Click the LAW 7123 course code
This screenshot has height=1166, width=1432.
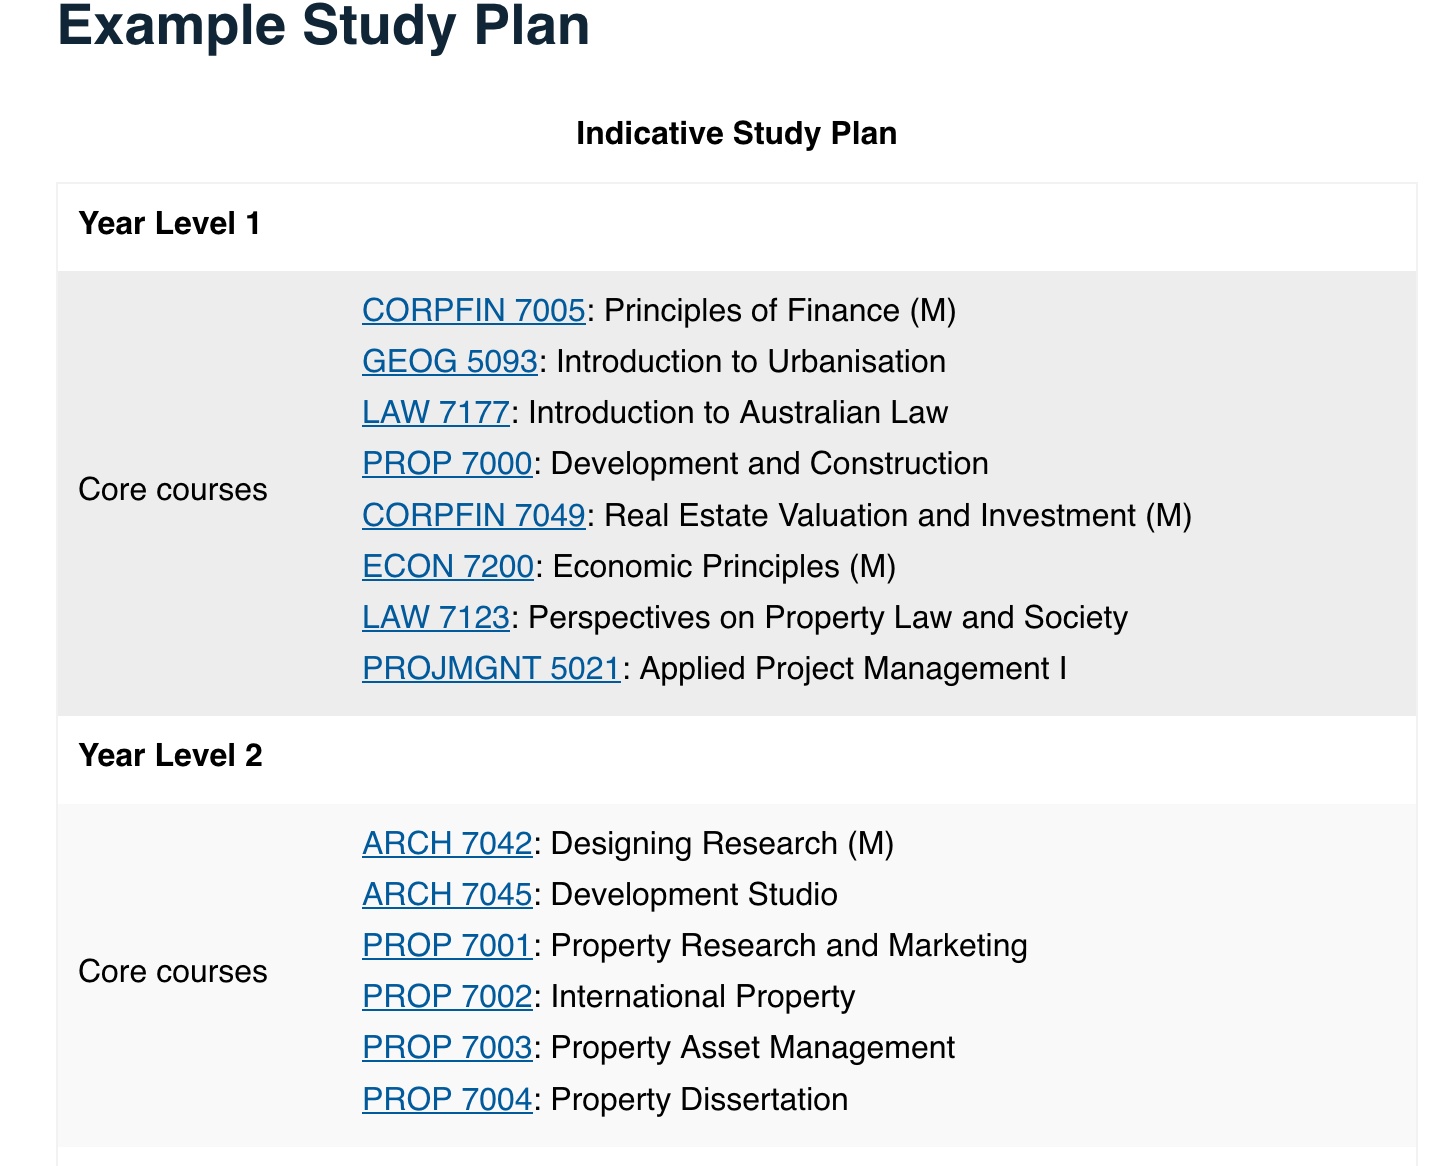click(x=436, y=618)
